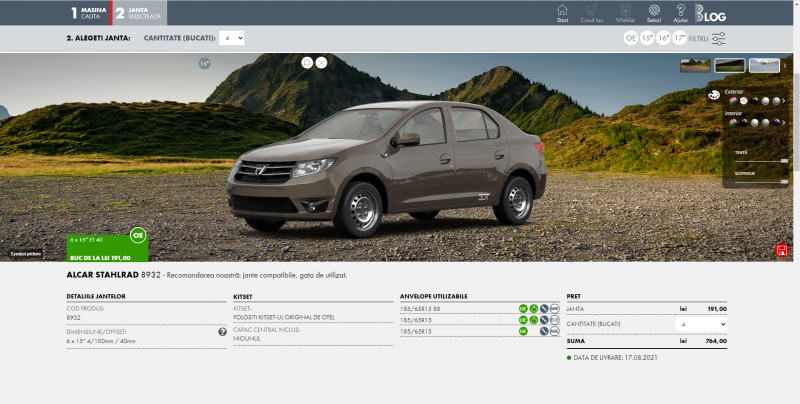Click the dimension help question mark
The image size is (800, 404).
coord(222,332)
